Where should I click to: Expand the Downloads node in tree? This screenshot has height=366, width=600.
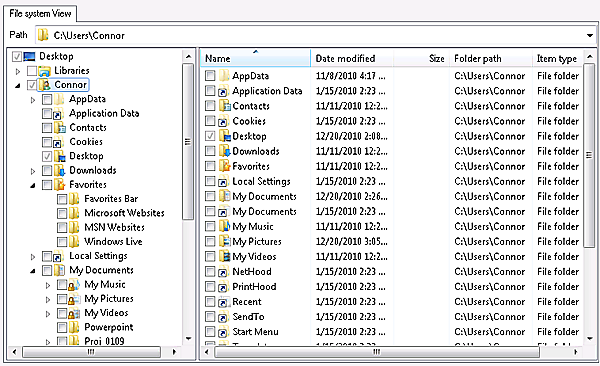pos(33,171)
